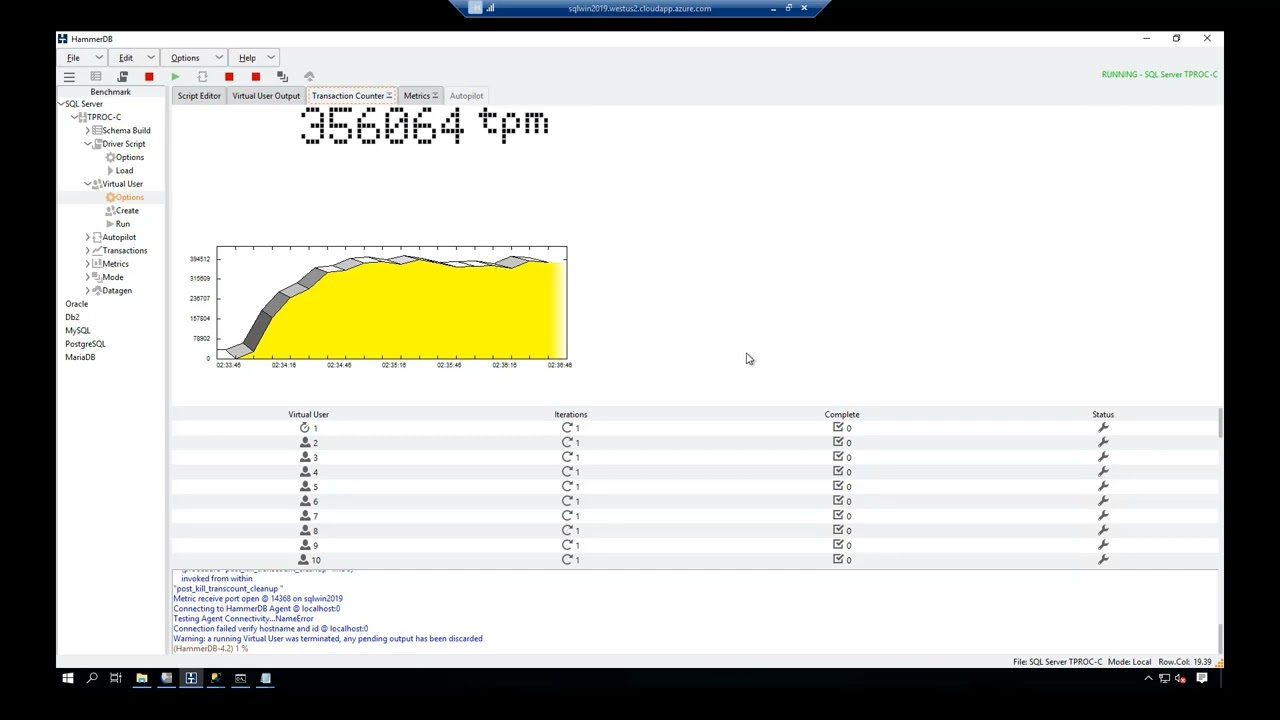Switch to the Virtual User Output tab

266,96
